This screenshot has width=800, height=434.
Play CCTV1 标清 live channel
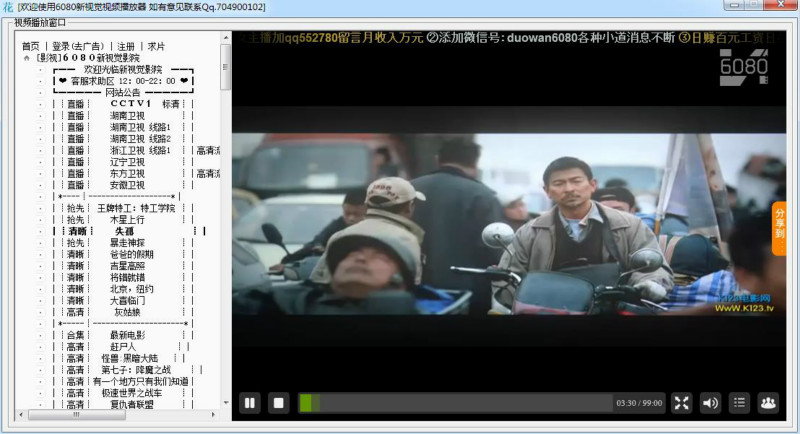point(123,104)
